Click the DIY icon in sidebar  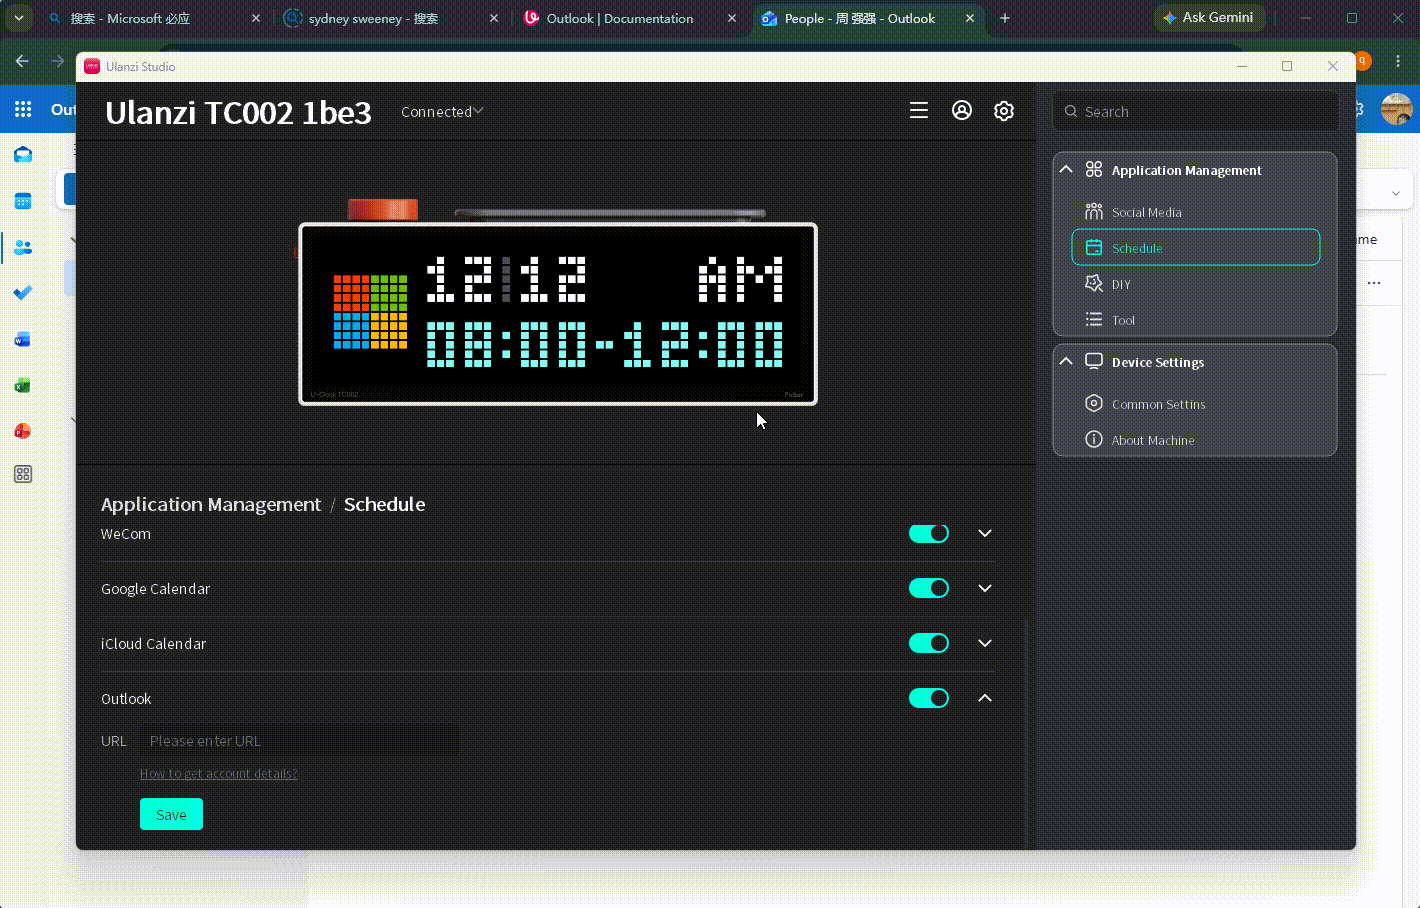[1094, 284]
